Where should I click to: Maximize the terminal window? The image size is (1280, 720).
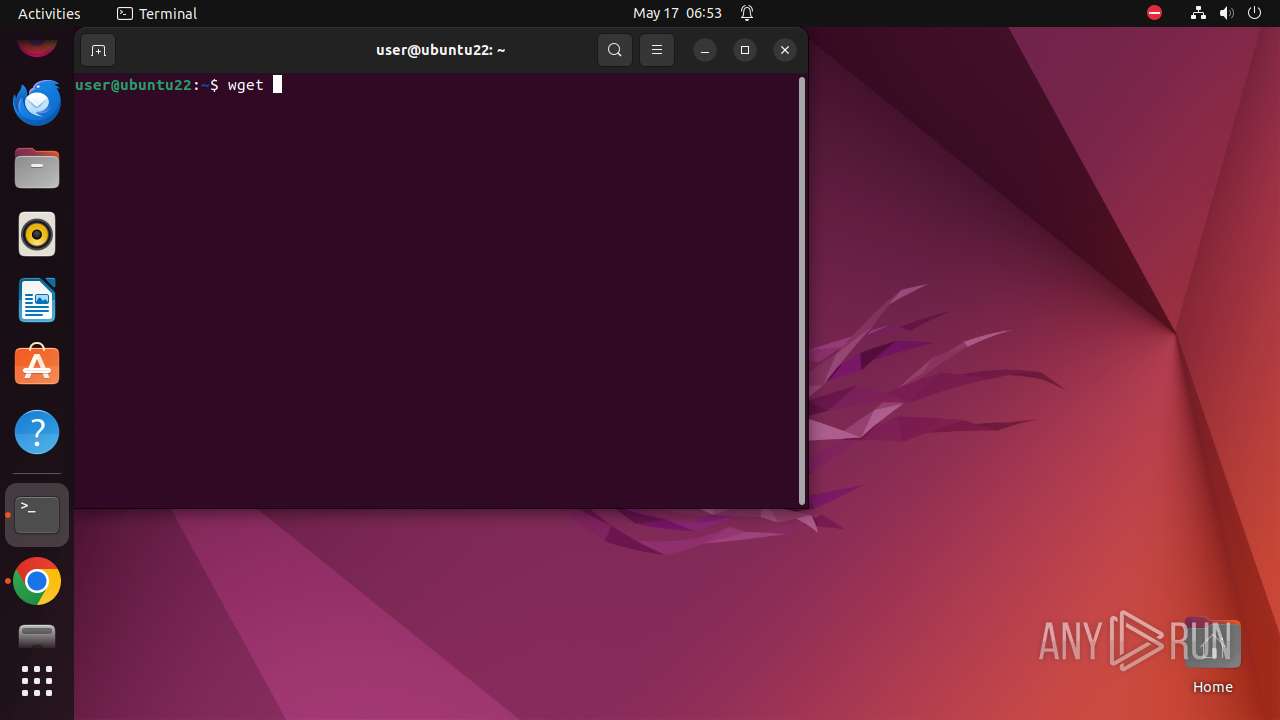pos(745,50)
